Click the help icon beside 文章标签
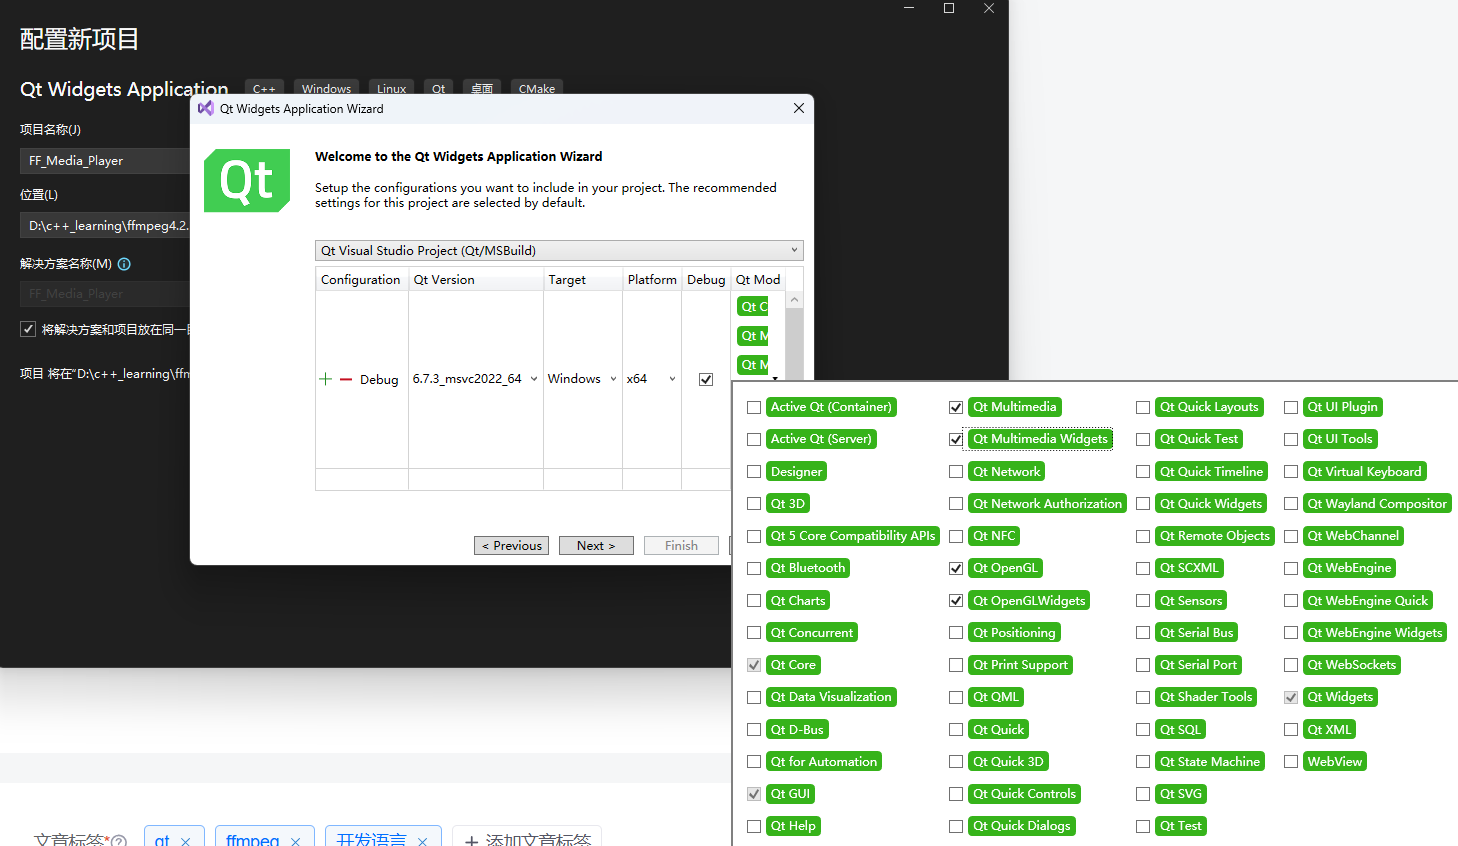This screenshot has width=1458, height=846. [119, 841]
